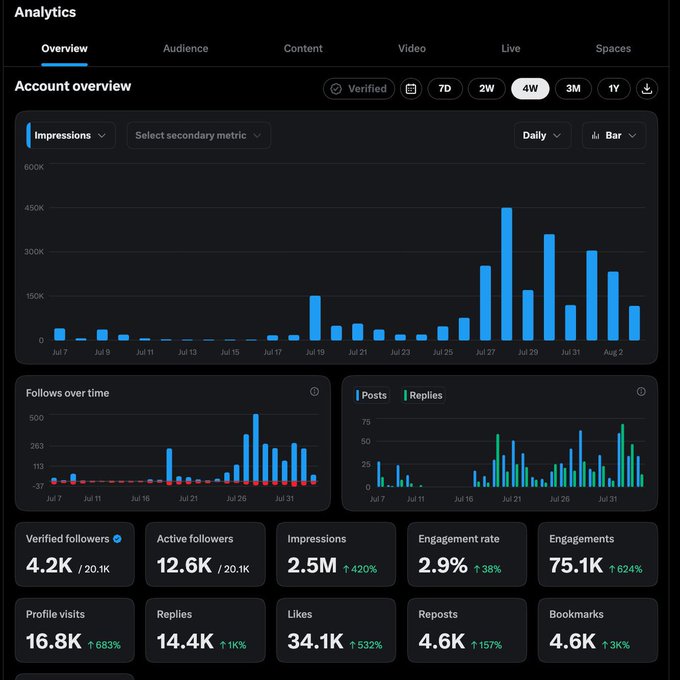Viewport: 680px width, 680px height.
Task: Open the Impressions primary metric dropdown
Action: [71, 135]
